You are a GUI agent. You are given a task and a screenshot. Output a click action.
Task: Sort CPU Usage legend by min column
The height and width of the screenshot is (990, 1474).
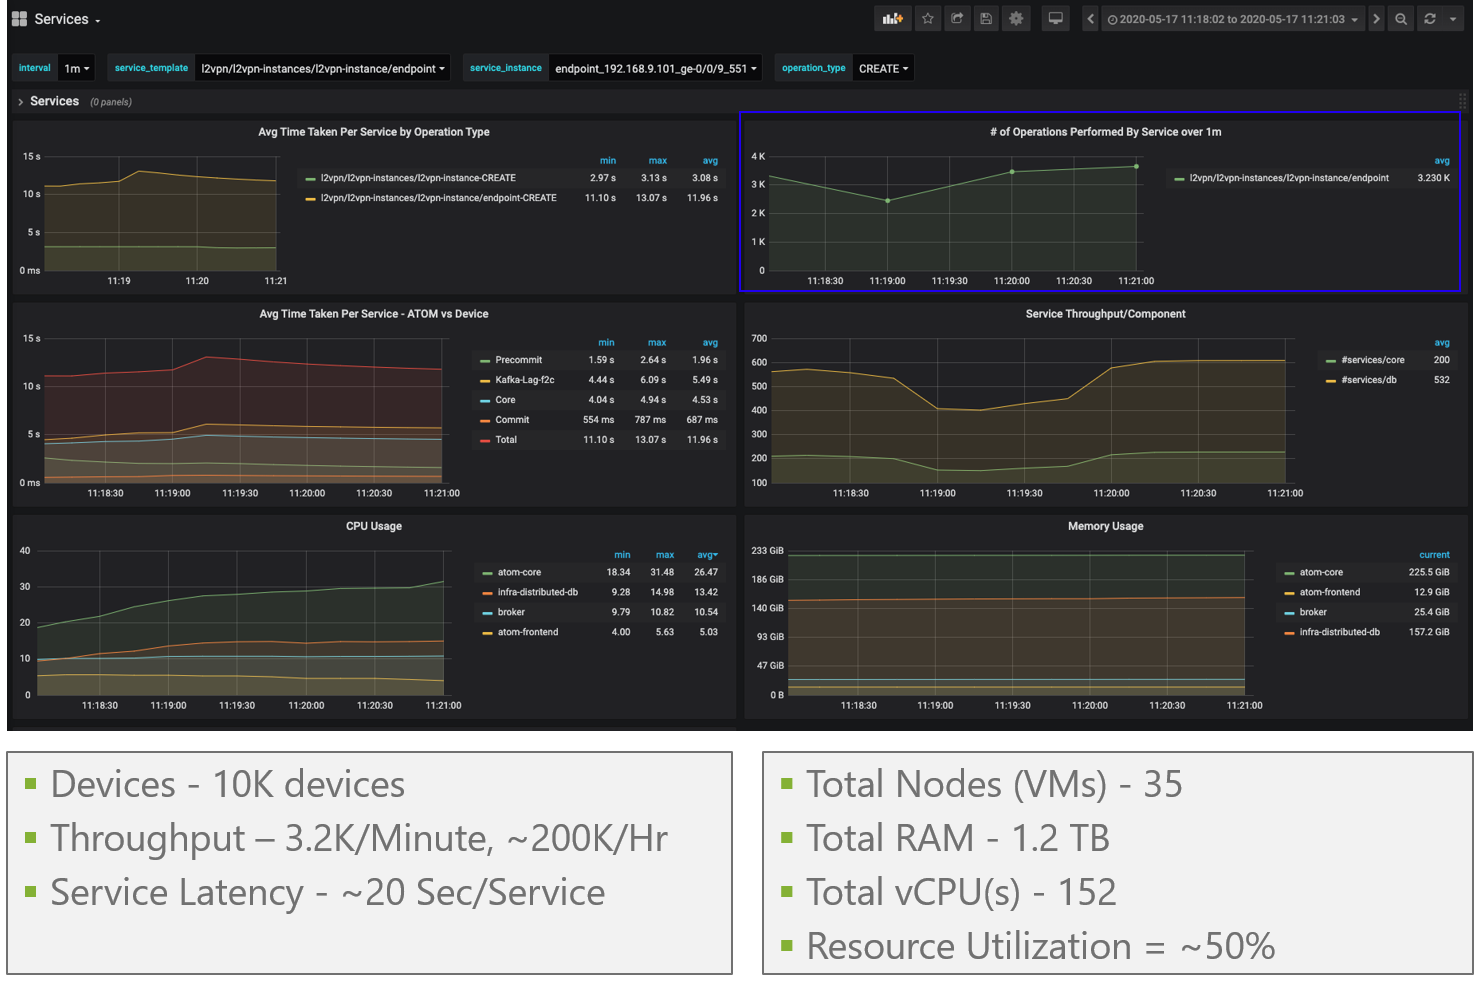(622, 555)
